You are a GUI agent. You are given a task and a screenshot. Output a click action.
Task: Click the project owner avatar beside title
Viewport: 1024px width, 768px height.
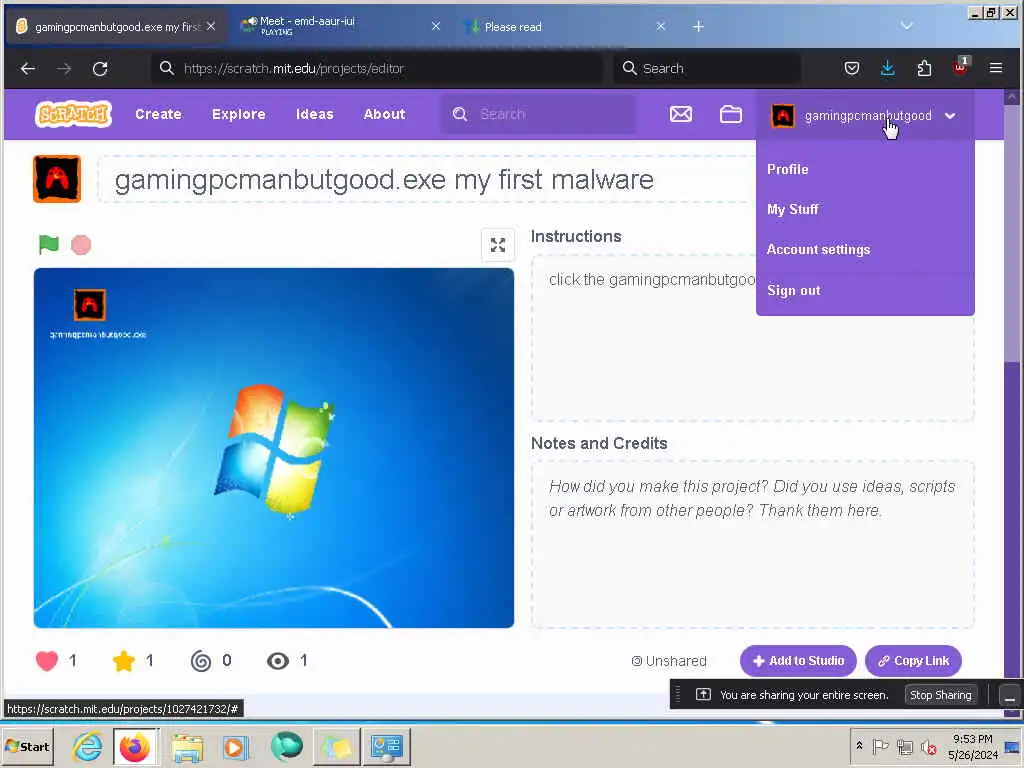click(x=57, y=179)
